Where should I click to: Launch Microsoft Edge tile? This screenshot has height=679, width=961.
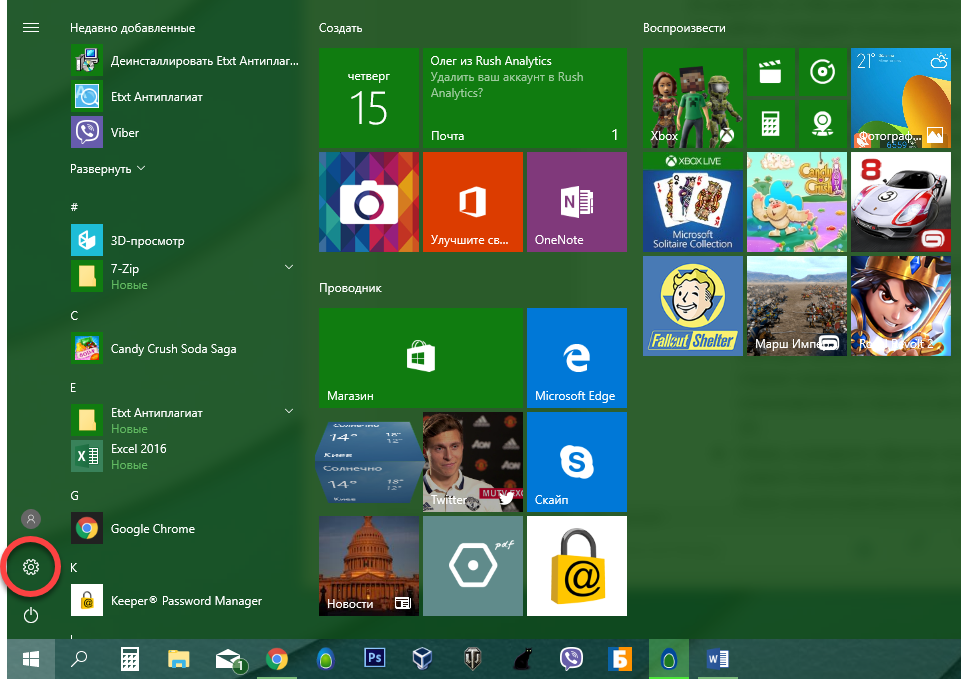pyautogui.click(x=576, y=357)
